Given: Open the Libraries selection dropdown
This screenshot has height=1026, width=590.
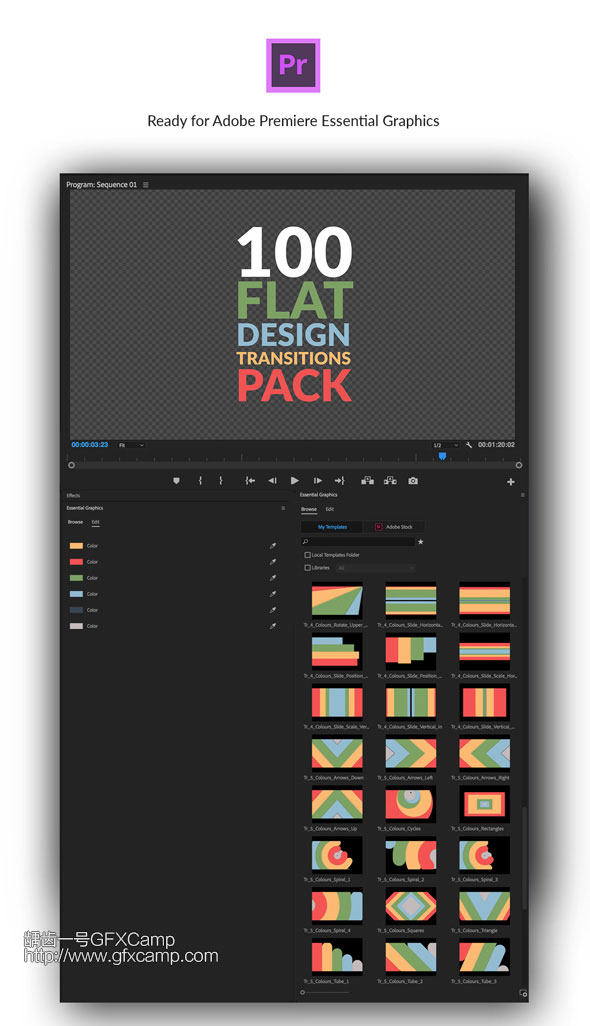Looking at the screenshot, I should click(375, 568).
